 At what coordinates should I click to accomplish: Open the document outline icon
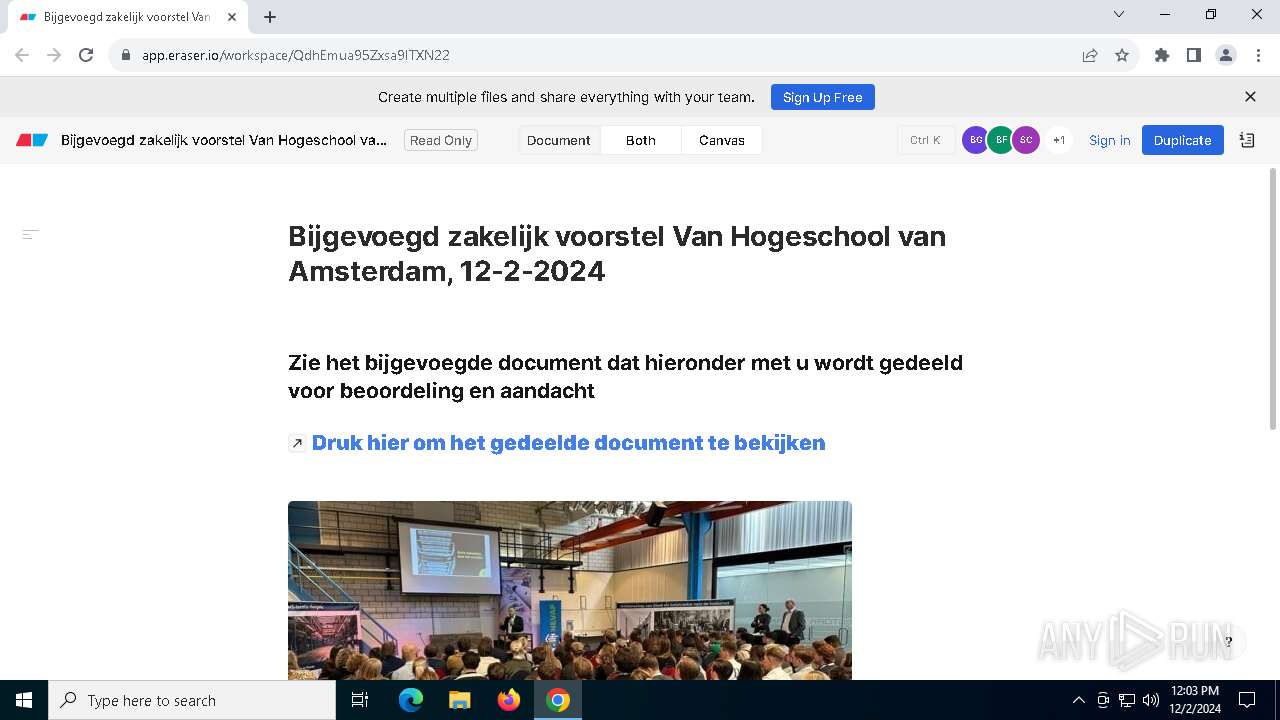31,234
